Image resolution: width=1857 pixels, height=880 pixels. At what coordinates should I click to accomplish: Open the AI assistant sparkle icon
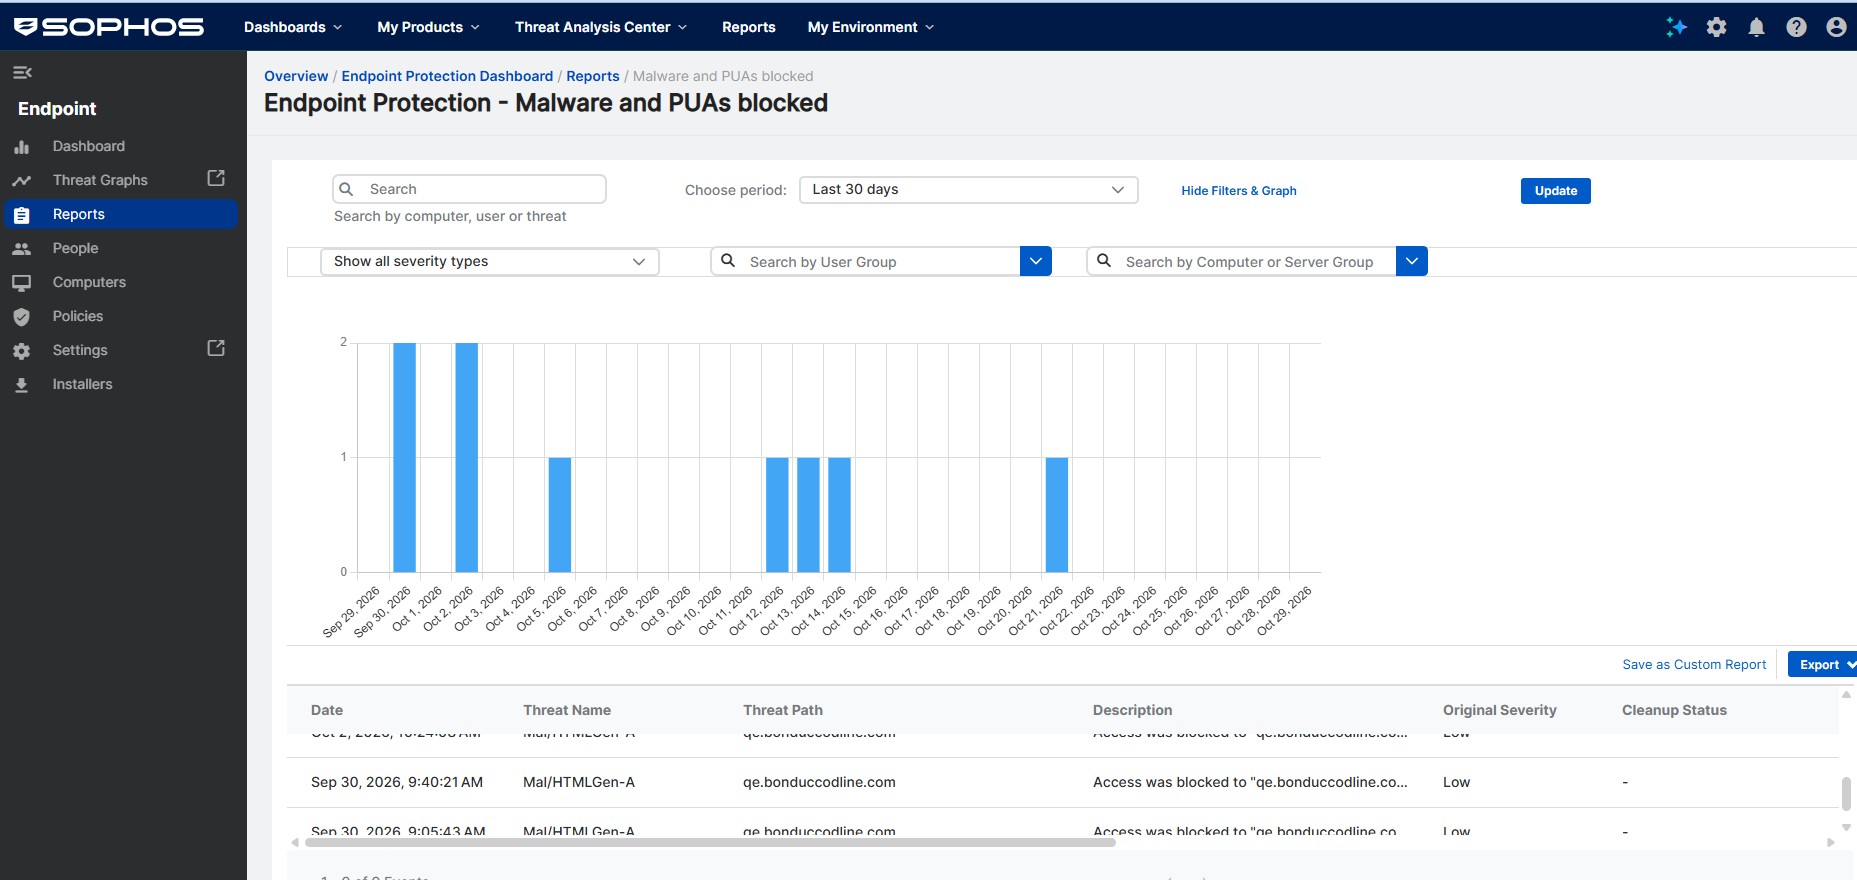[1676, 27]
